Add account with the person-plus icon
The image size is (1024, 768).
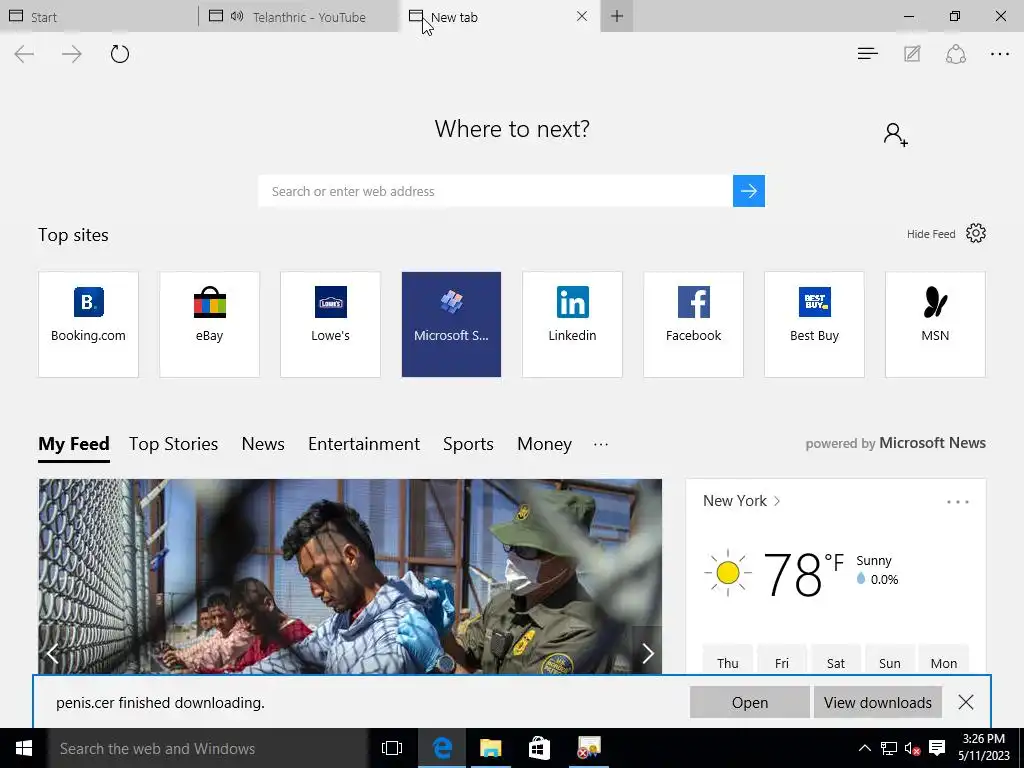coord(895,135)
